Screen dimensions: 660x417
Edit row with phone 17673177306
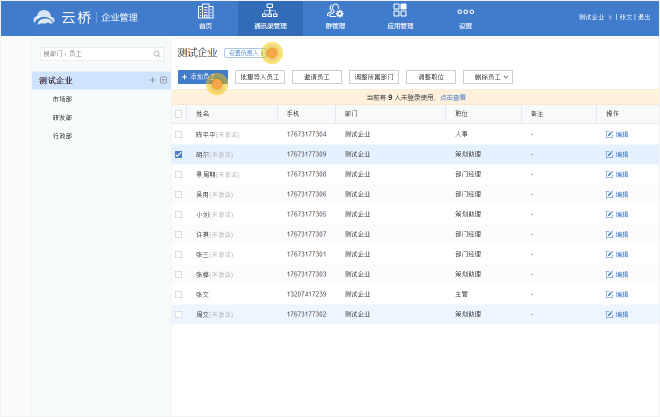pos(617,194)
